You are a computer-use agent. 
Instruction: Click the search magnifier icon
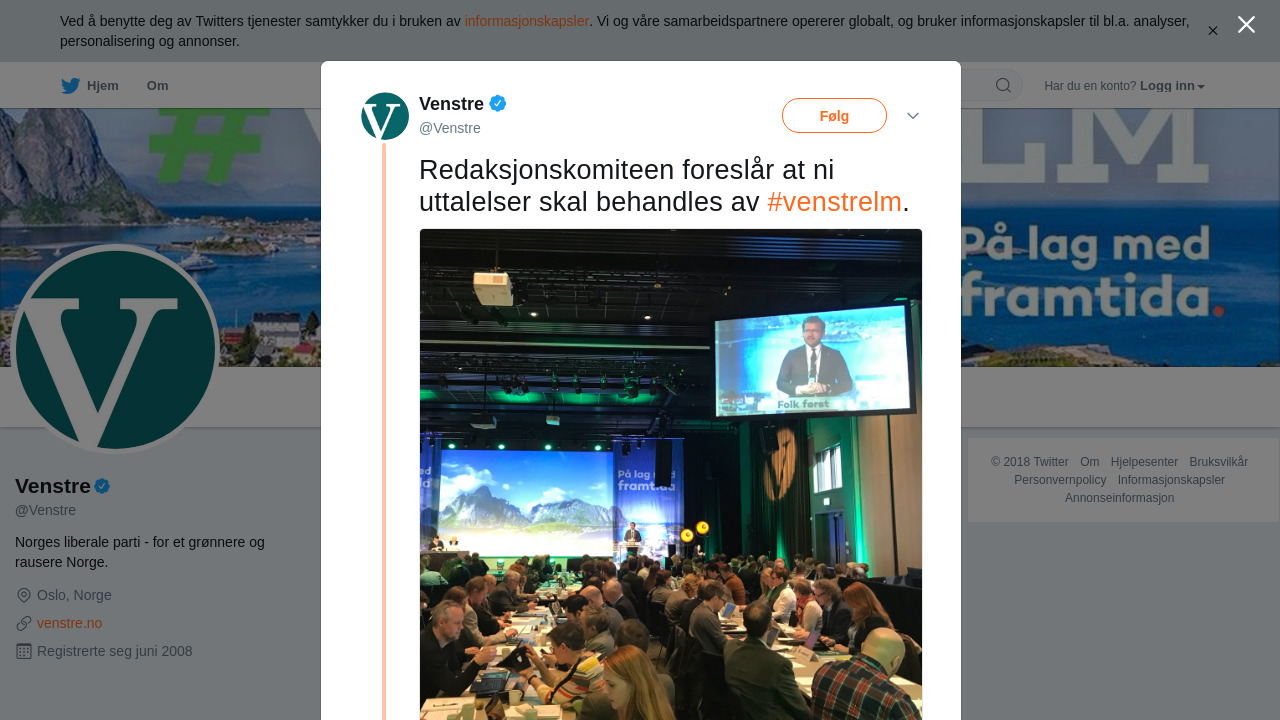[1003, 85]
